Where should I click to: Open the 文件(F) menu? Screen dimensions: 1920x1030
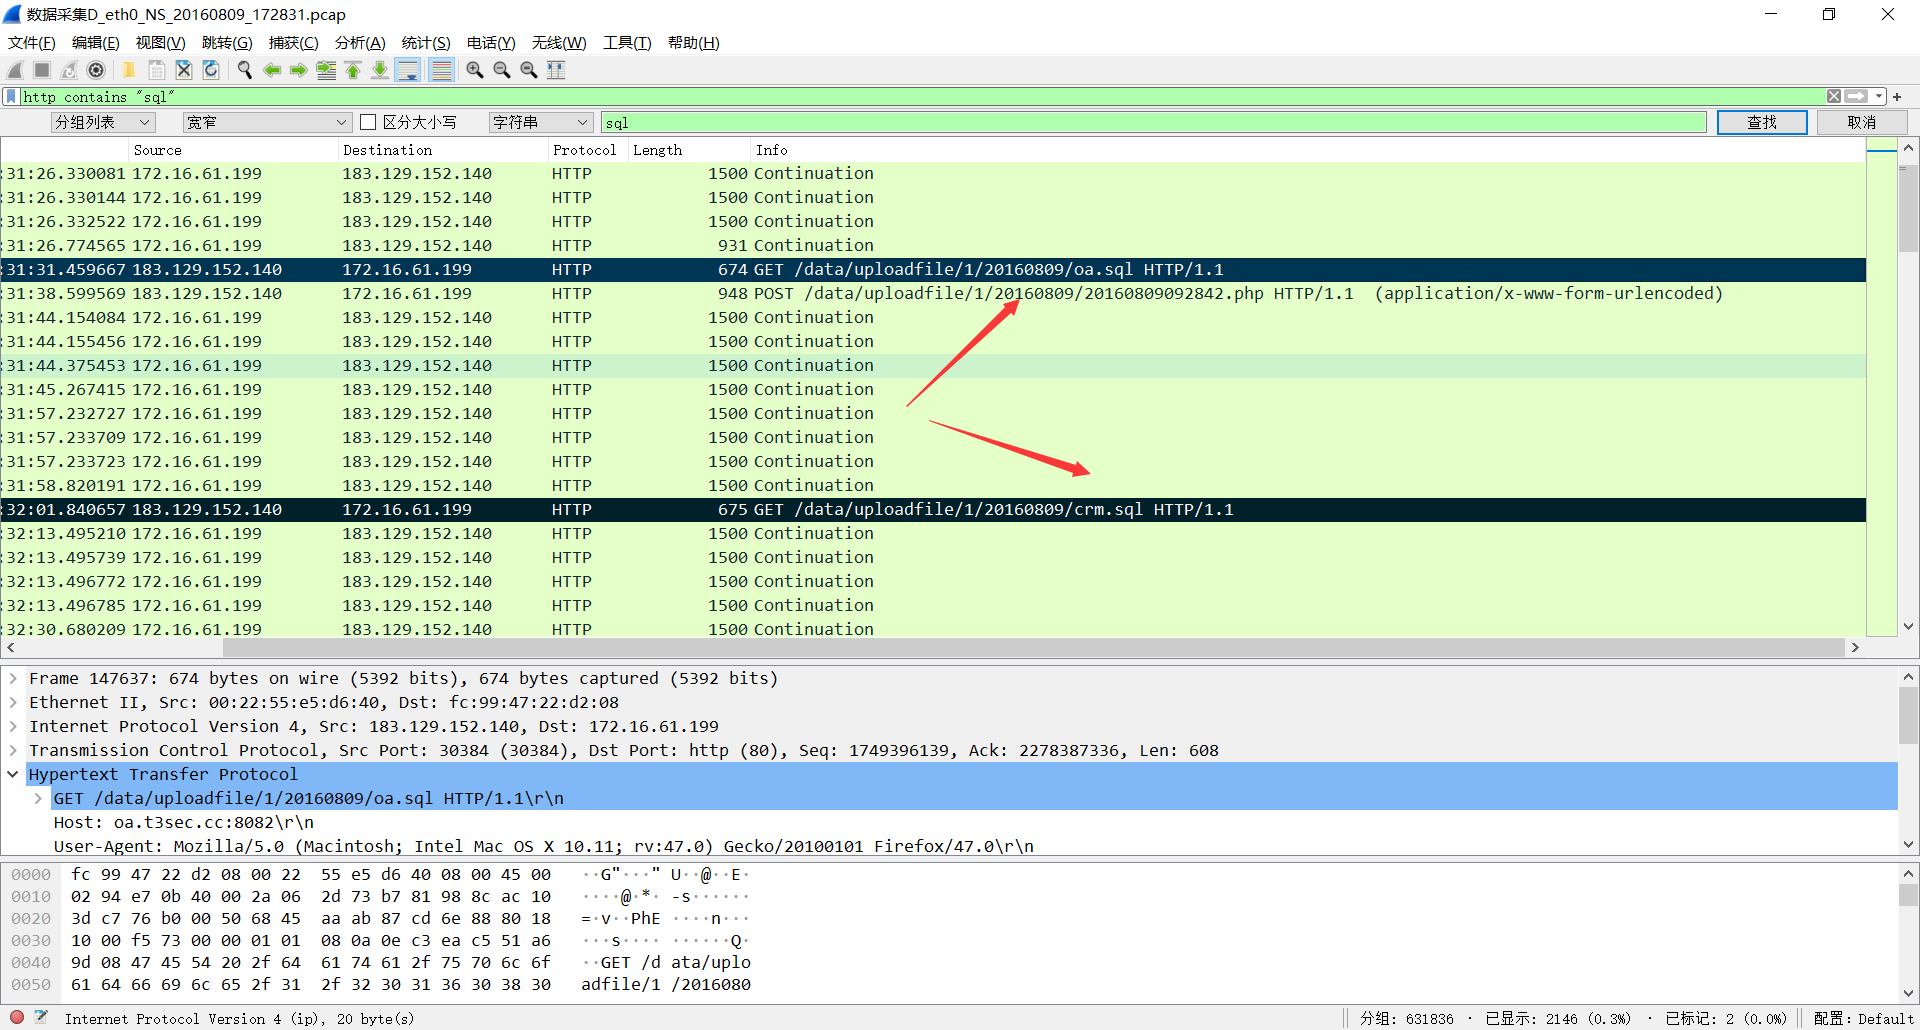[x=32, y=43]
